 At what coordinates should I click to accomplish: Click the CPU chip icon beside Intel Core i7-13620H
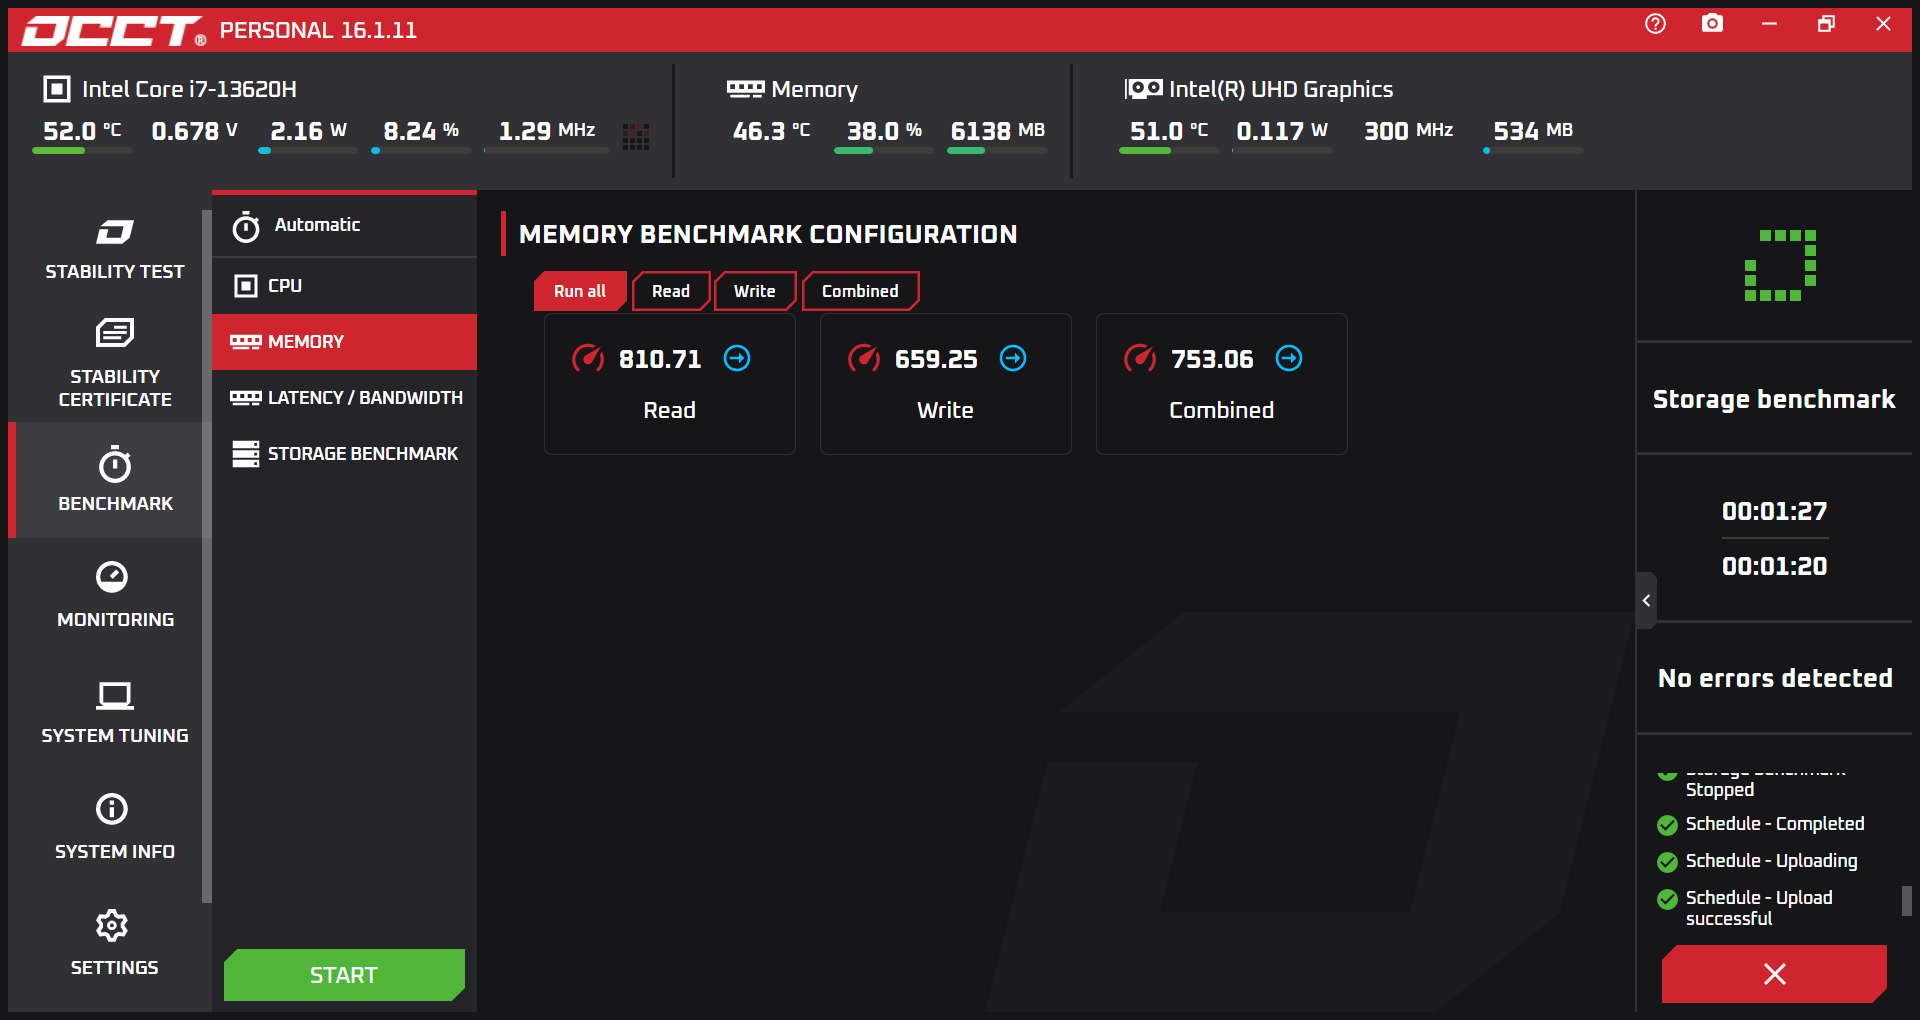(57, 89)
